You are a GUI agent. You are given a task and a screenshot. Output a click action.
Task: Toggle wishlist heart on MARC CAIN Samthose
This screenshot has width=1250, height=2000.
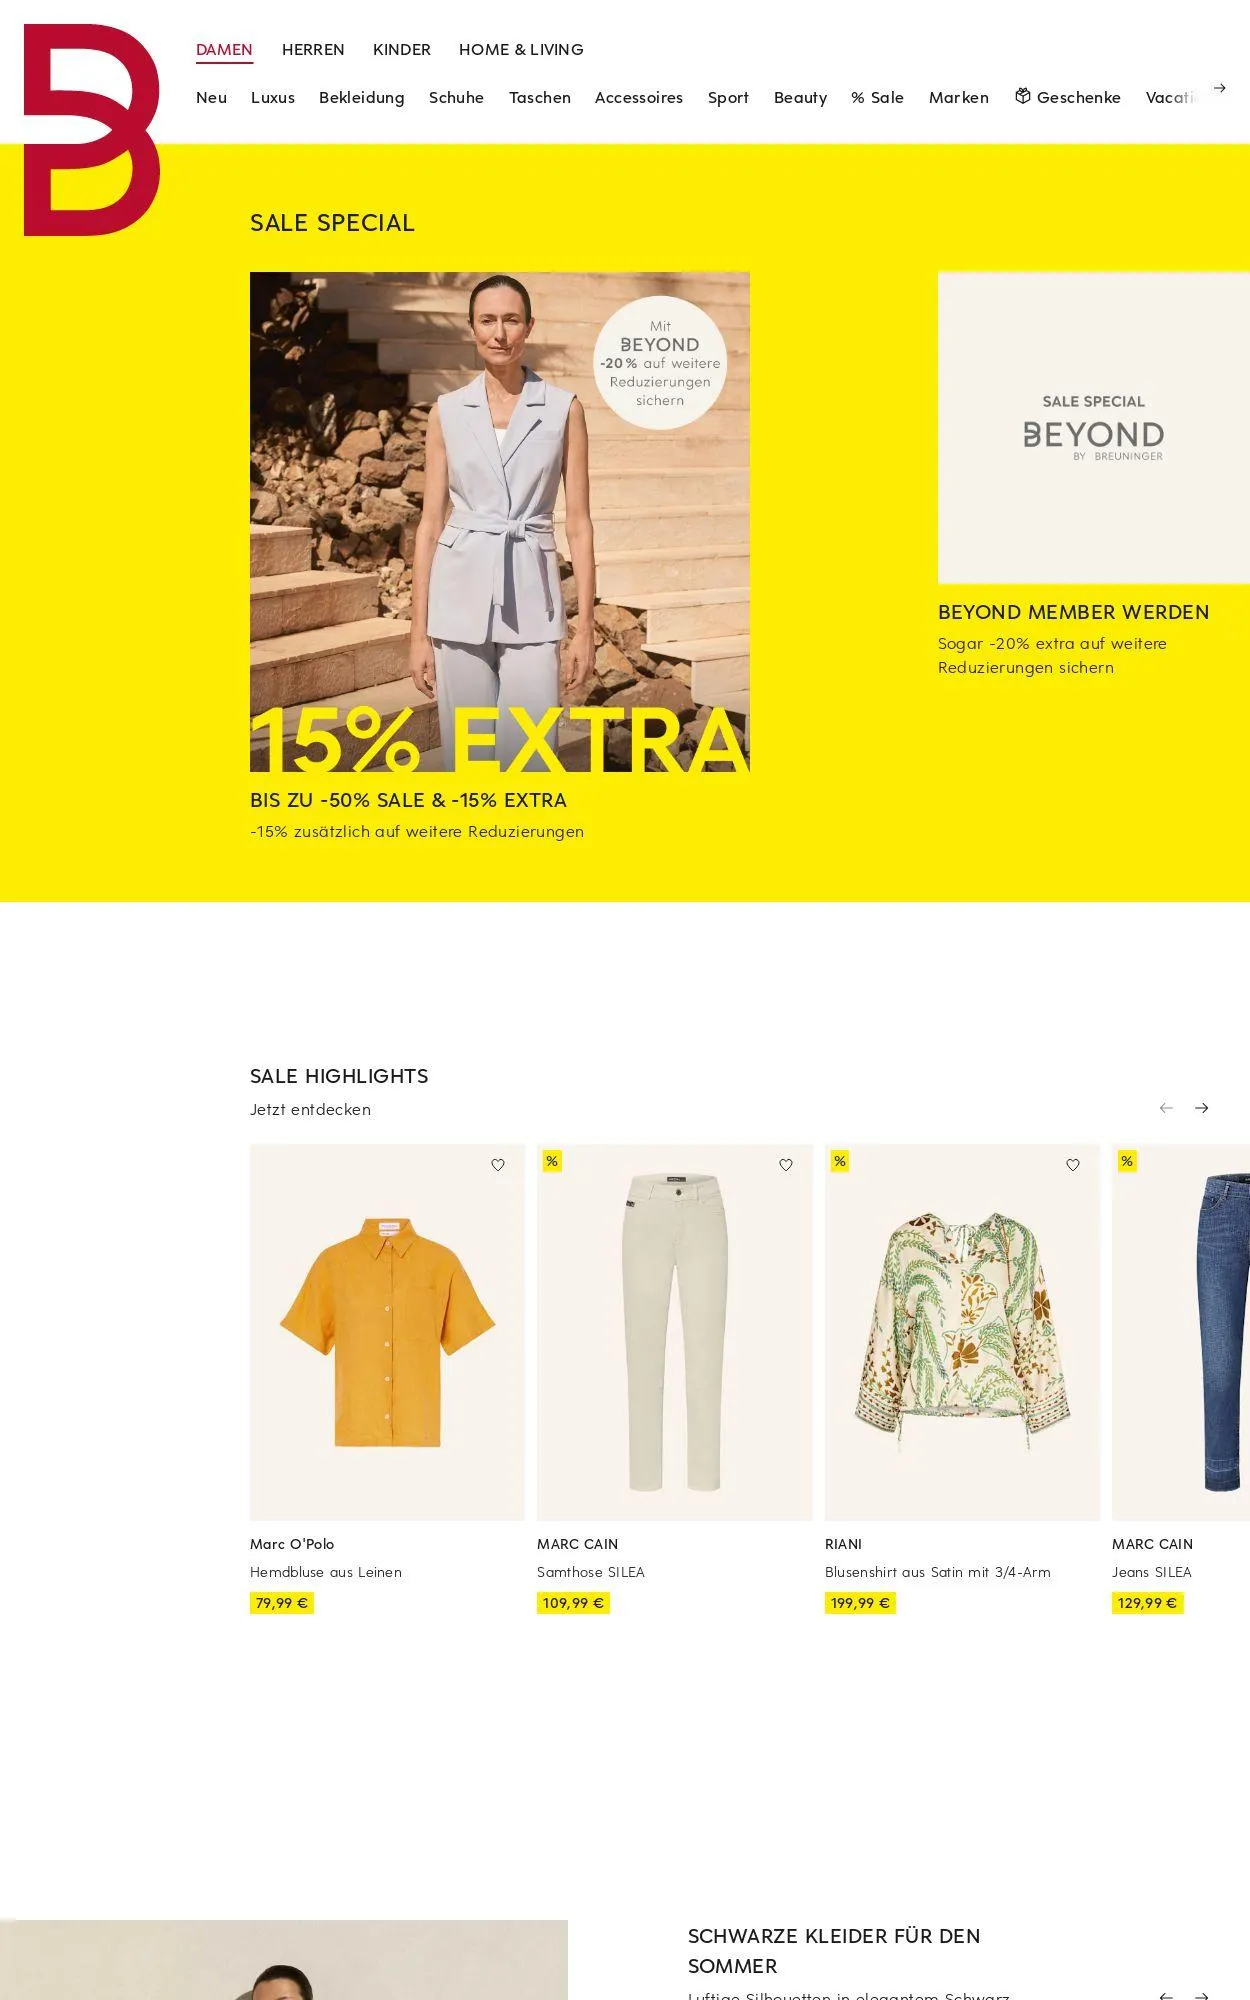(x=786, y=1165)
